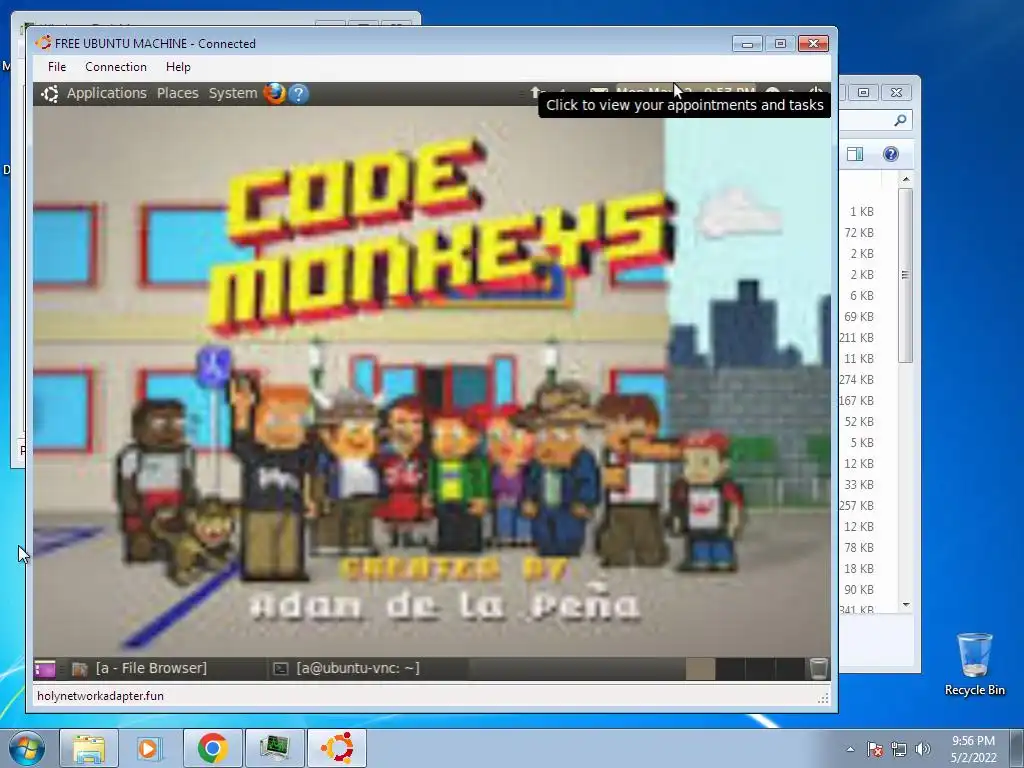Click the network up-arrow indicator in Ubuntu panel
The image size is (1024, 768).
click(x=536, y=92)
